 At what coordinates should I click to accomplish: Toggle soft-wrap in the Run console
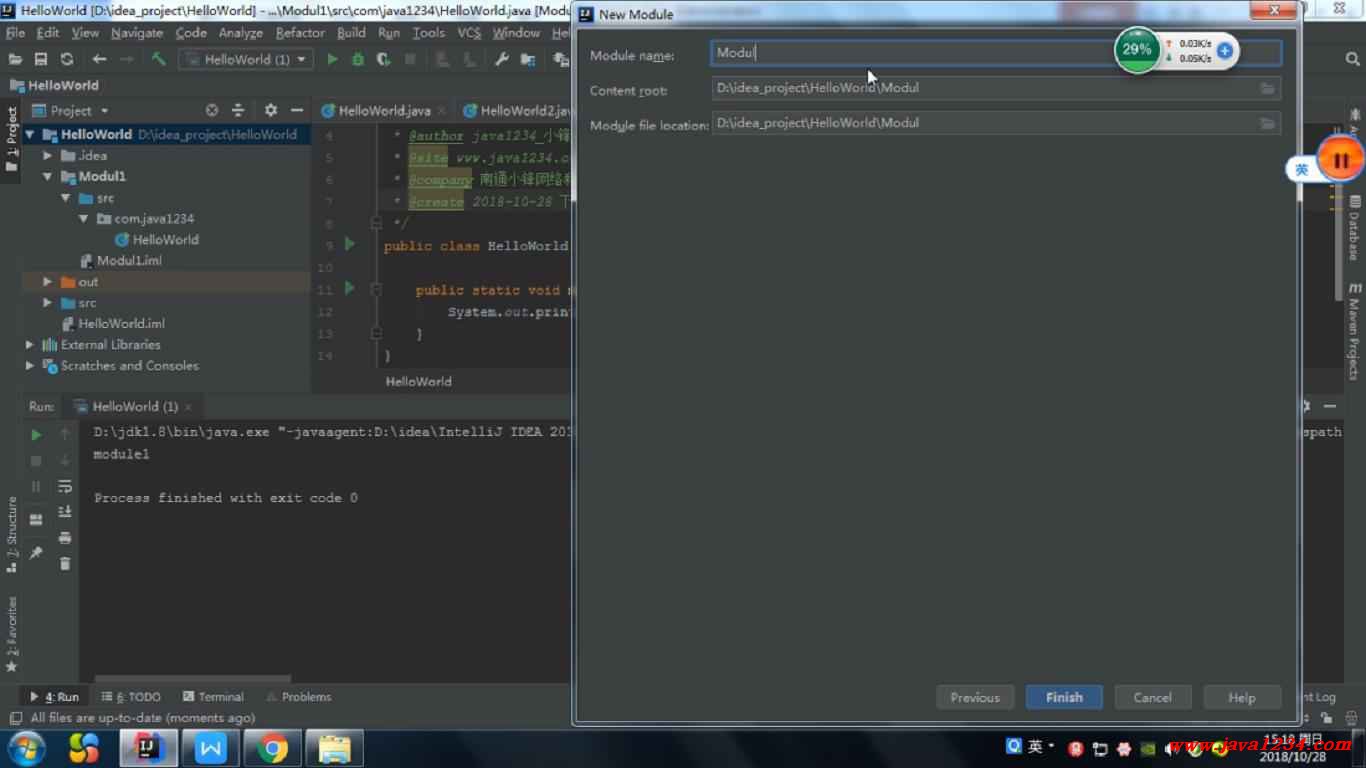(x=65, y=486)
